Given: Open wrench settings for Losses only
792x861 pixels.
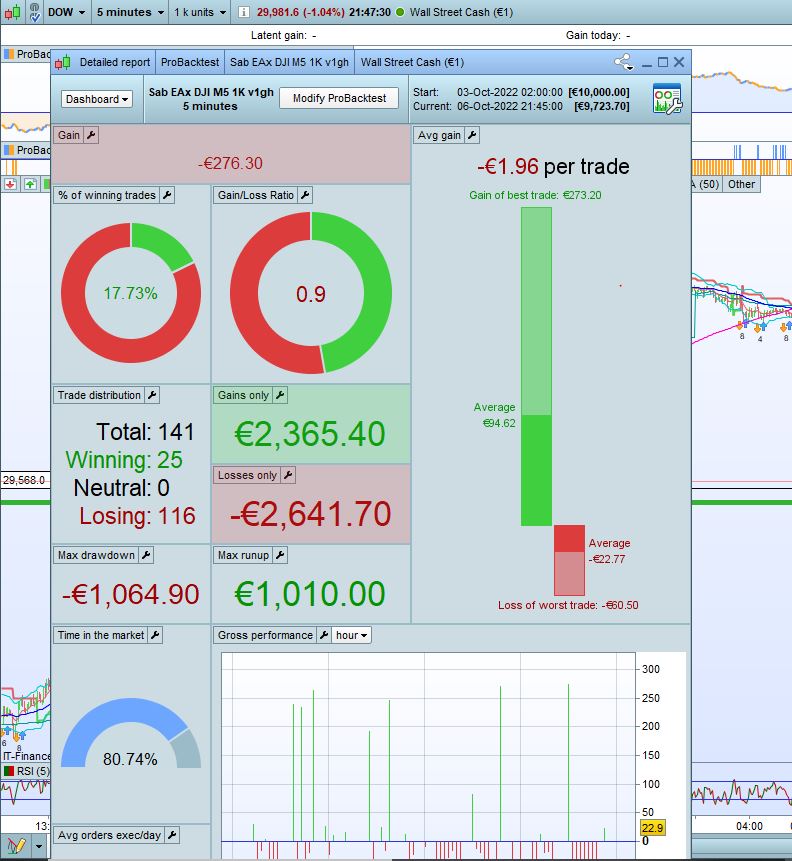Looking at the screenshot, I should 288,475.
